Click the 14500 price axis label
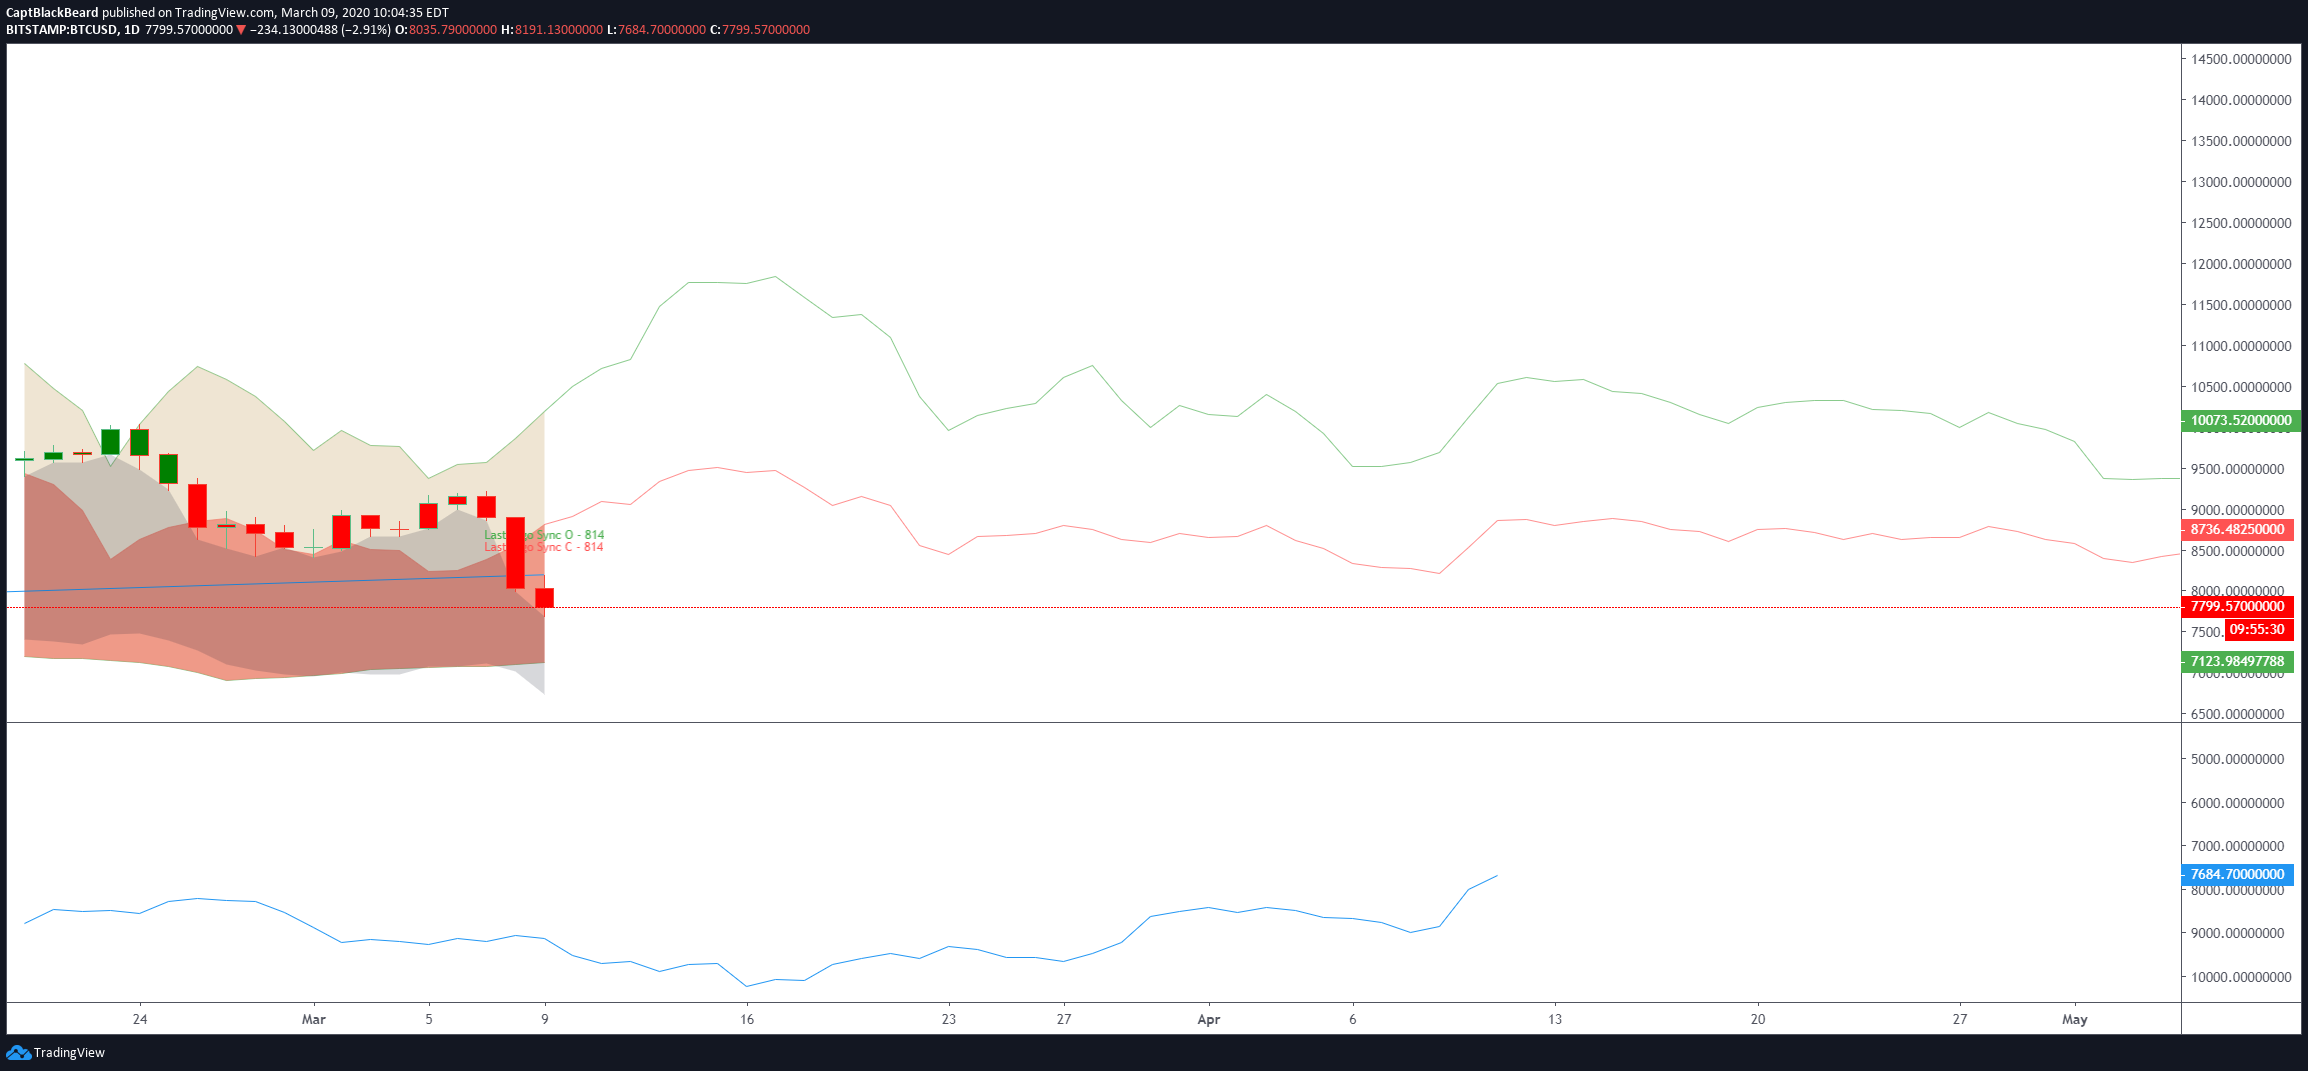Screen dimensions: 2308x1071 tap(2241, 59)
